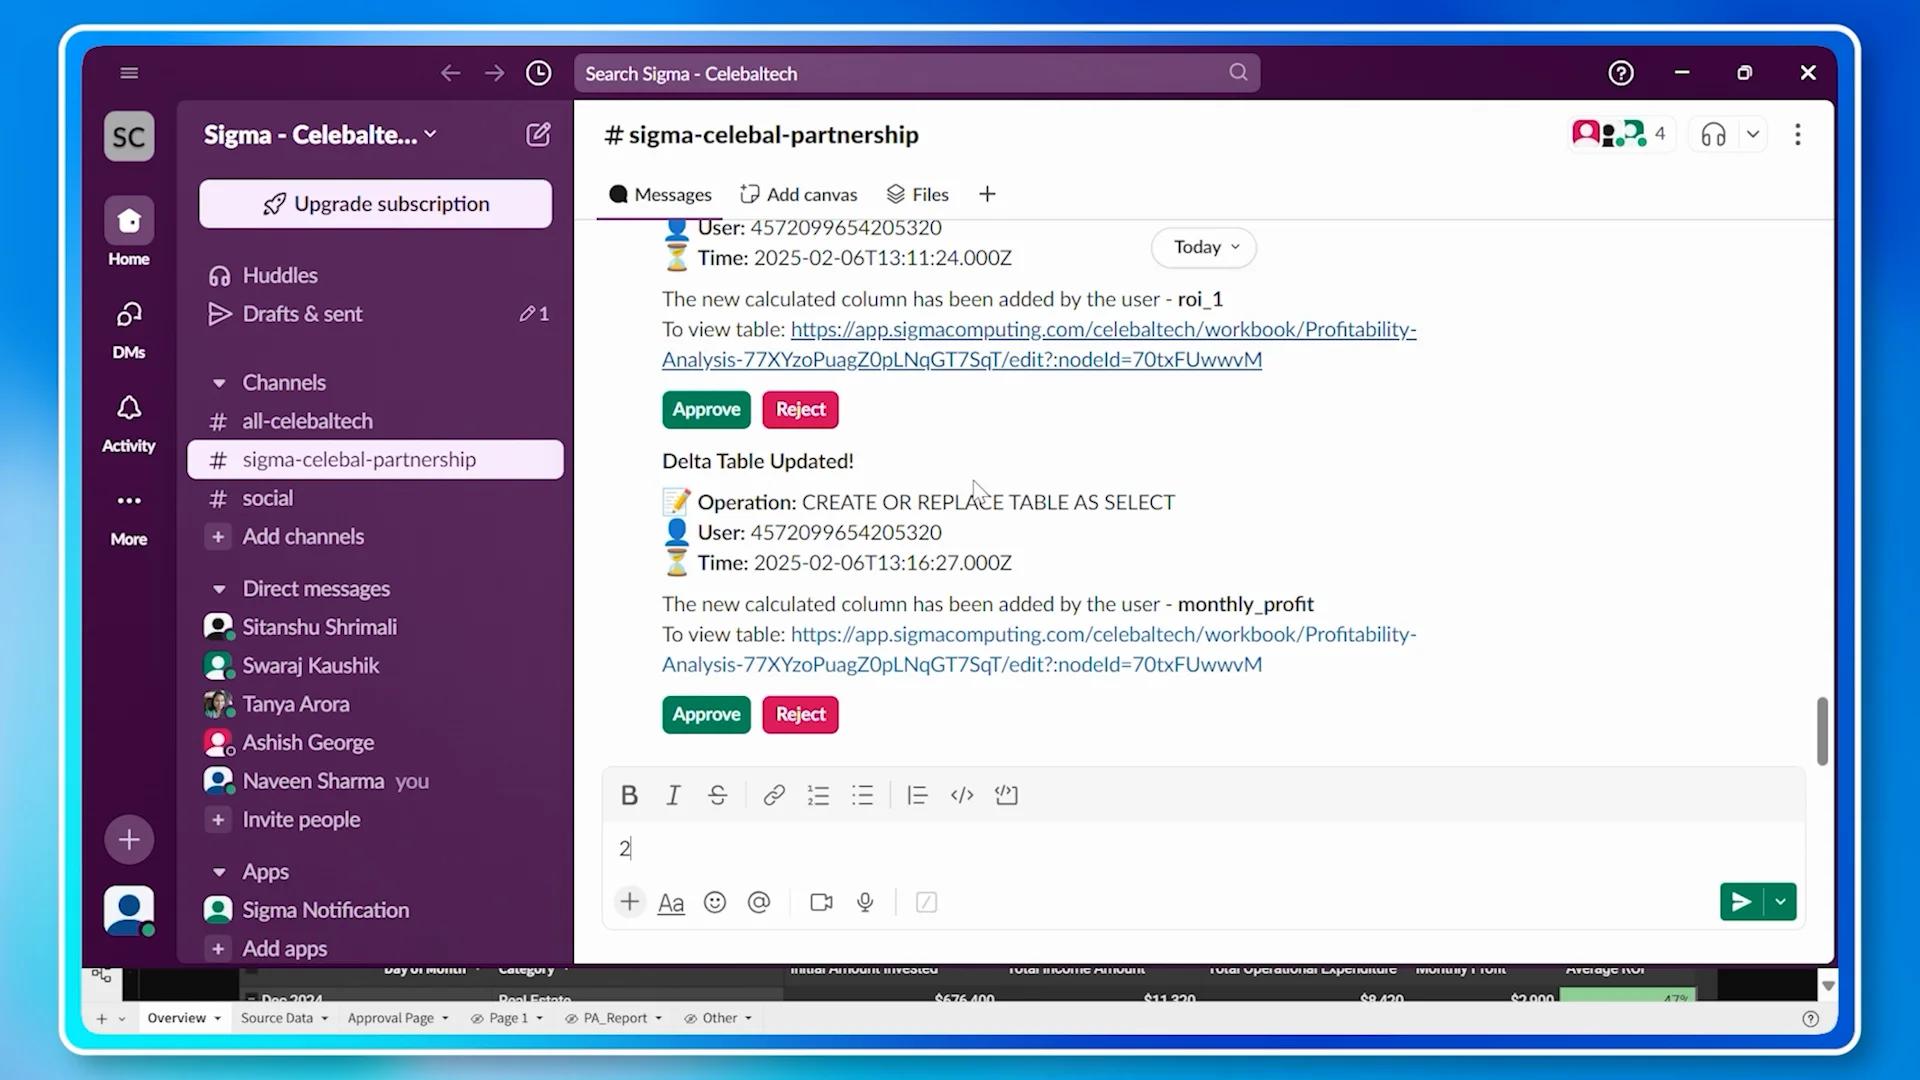Screen dimensions: 1920x1080
Task: Format text as inline code
Action: [962, 796]
